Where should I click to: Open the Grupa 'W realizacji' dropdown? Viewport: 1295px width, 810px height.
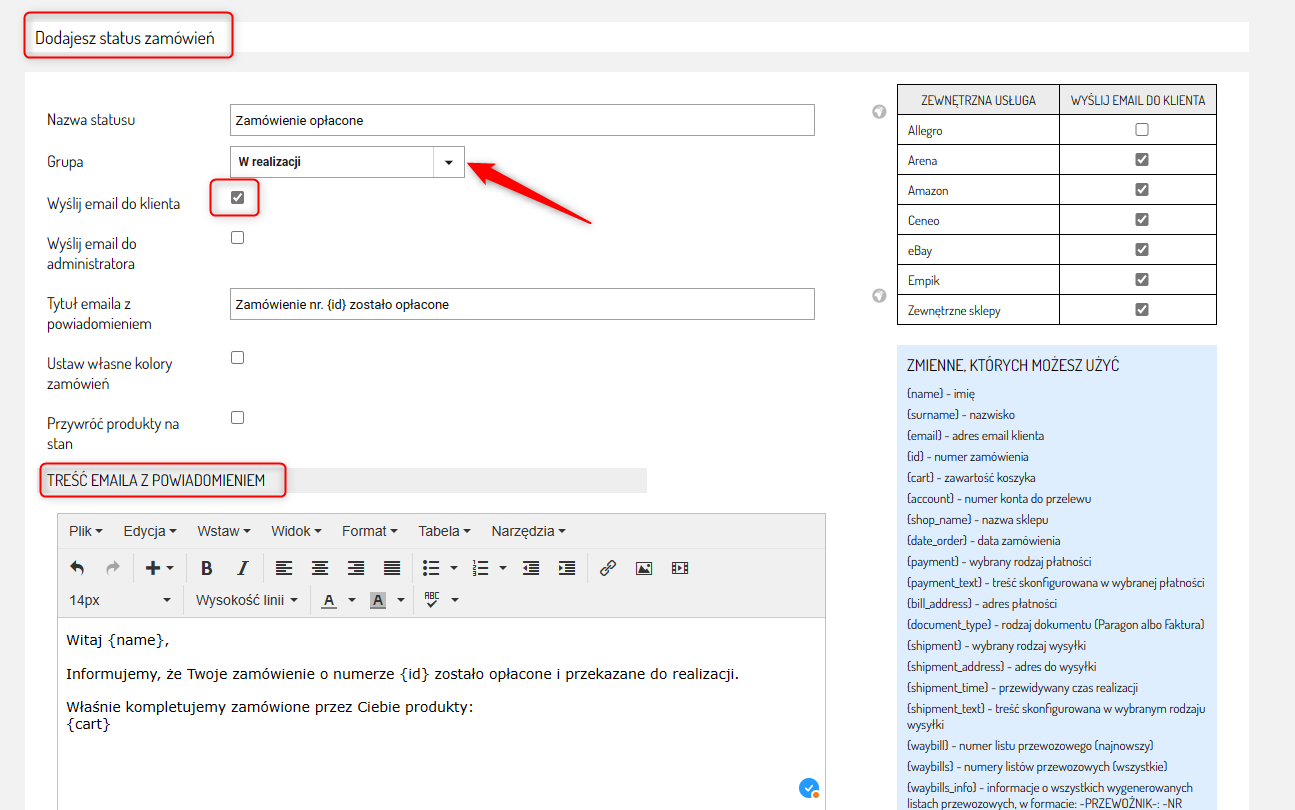click(x=347, y=162)
